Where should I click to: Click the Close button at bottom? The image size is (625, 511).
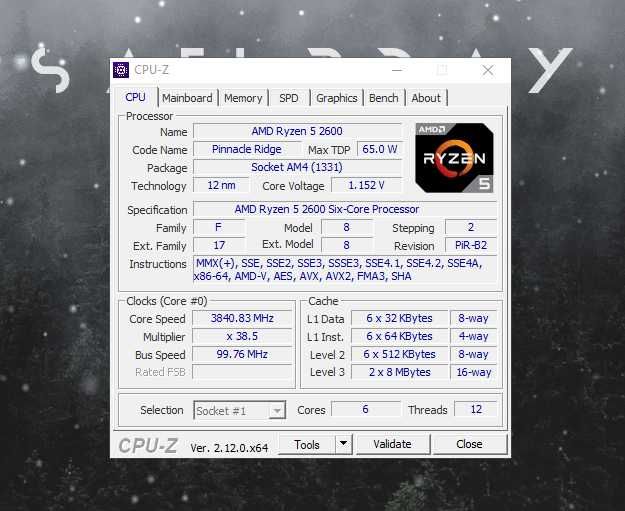click(470, 444)
